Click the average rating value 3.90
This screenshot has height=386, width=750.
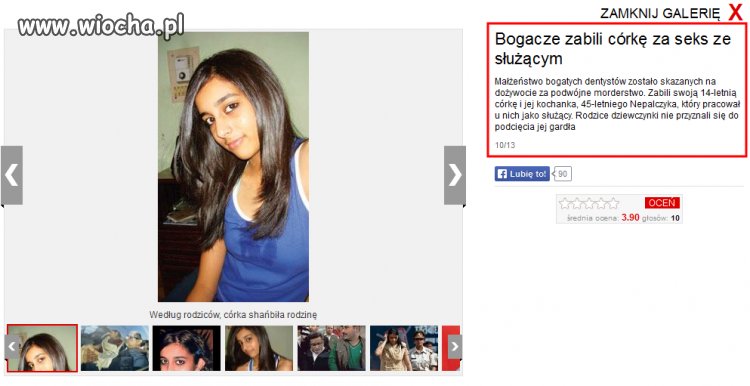coord(630,218)
